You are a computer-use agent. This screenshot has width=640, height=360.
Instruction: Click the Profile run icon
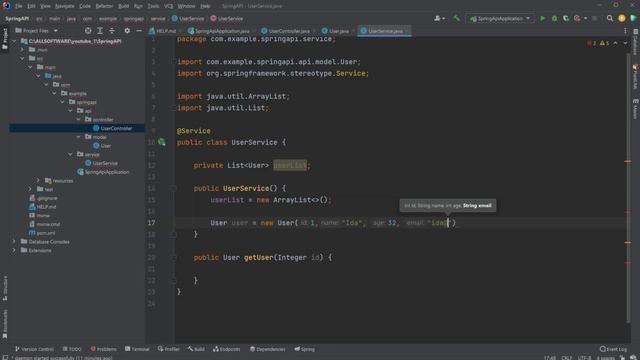click(x=577, y=18)
